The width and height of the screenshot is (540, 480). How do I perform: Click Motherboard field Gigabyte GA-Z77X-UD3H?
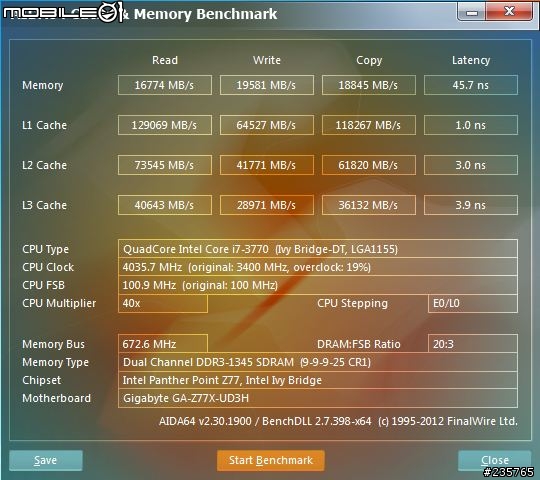coord(318,398)
